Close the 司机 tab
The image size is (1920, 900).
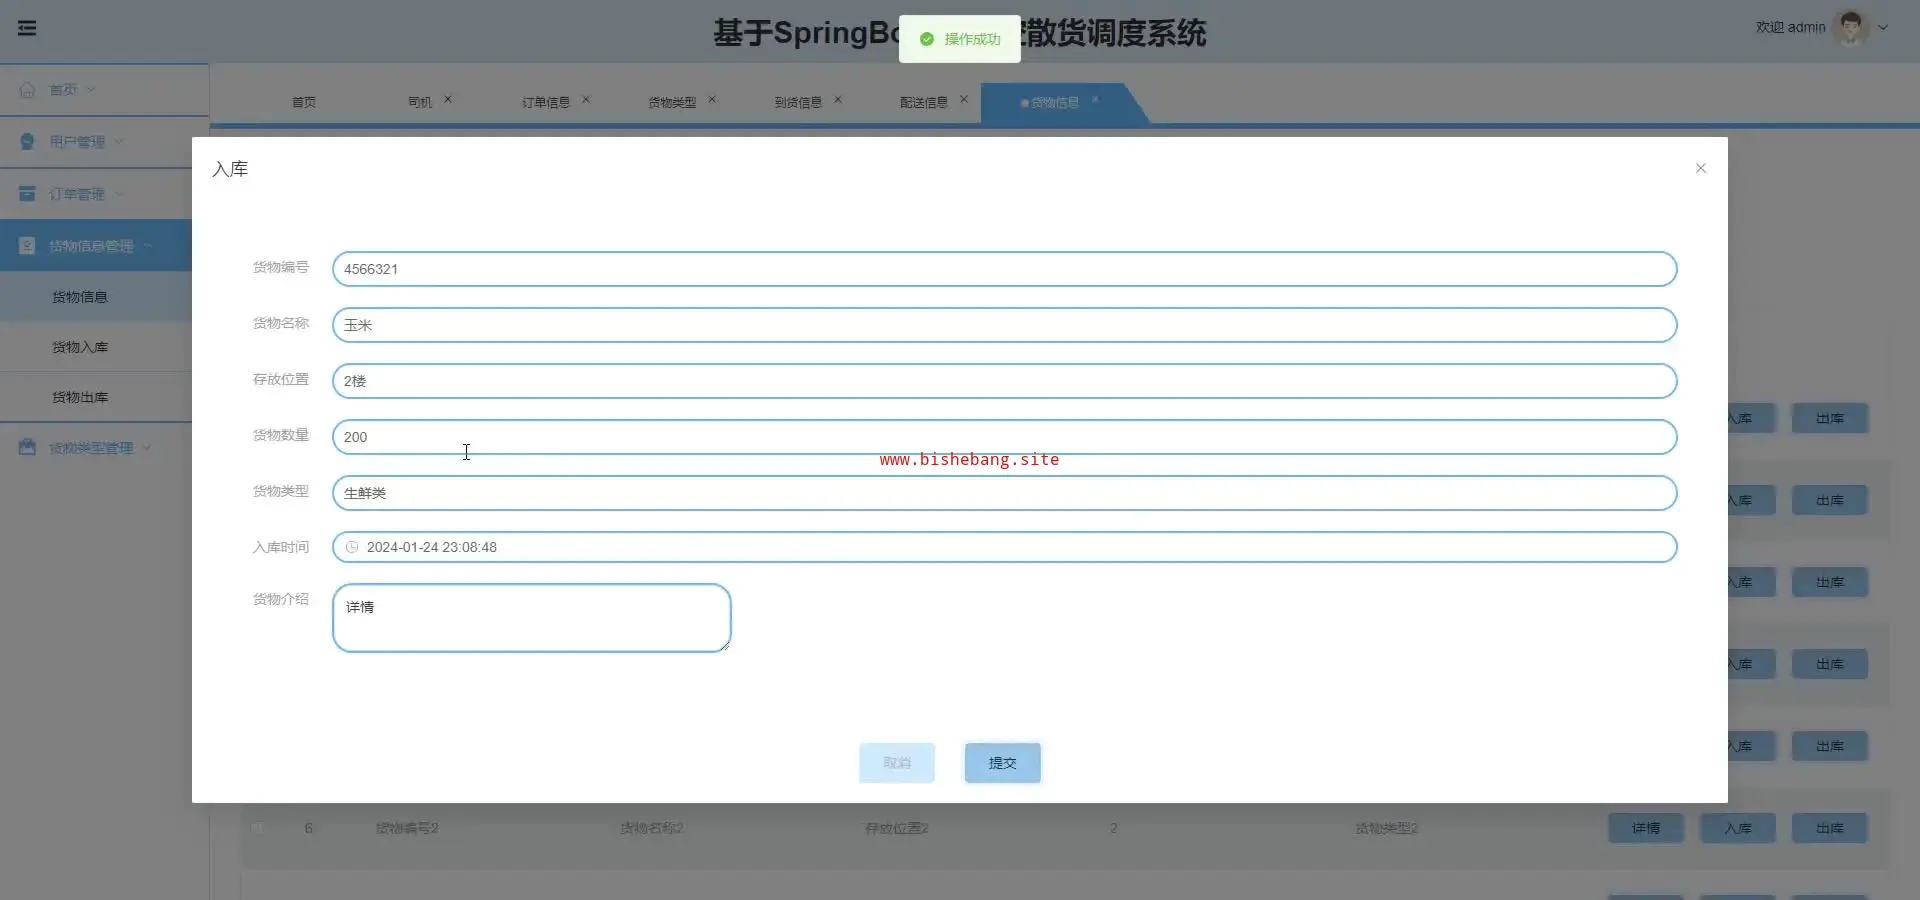click(448, 99)
